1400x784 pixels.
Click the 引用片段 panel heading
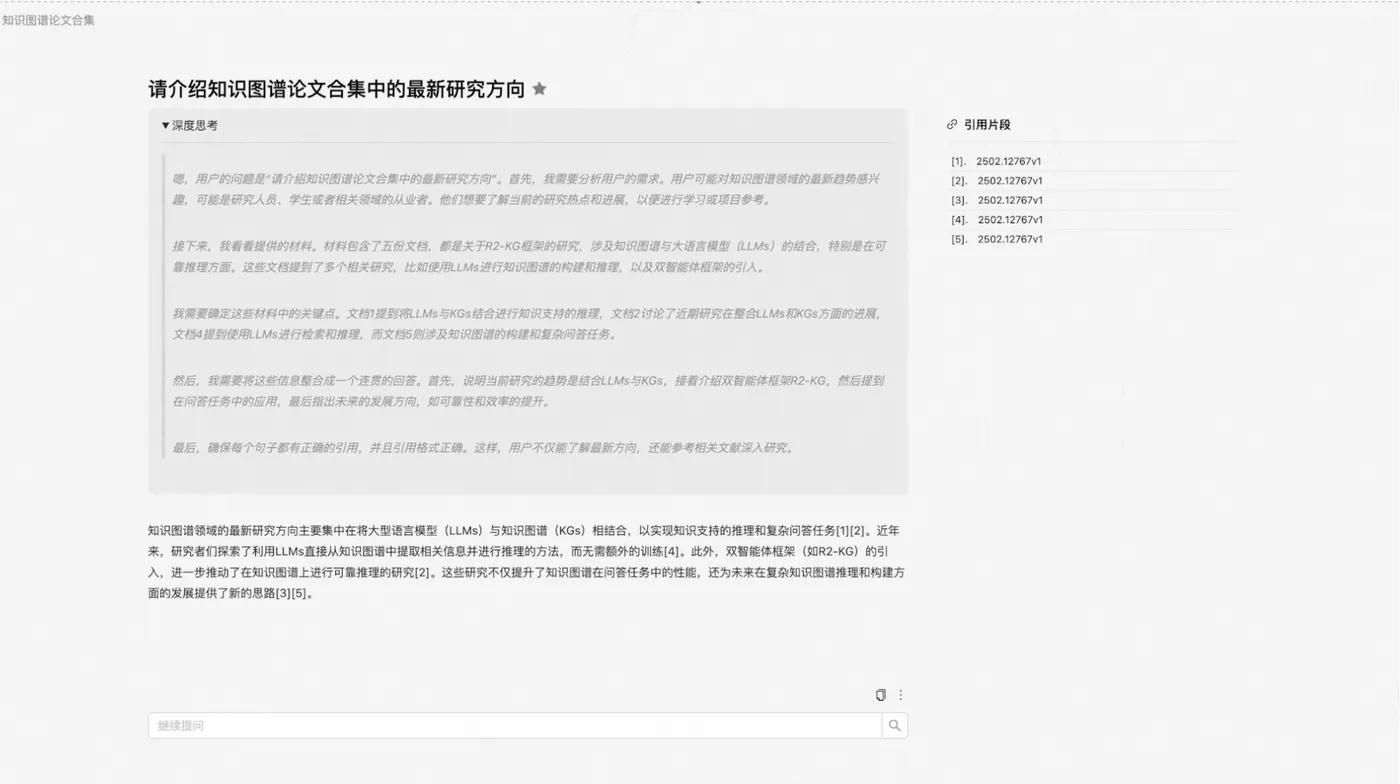click(987, 125)
